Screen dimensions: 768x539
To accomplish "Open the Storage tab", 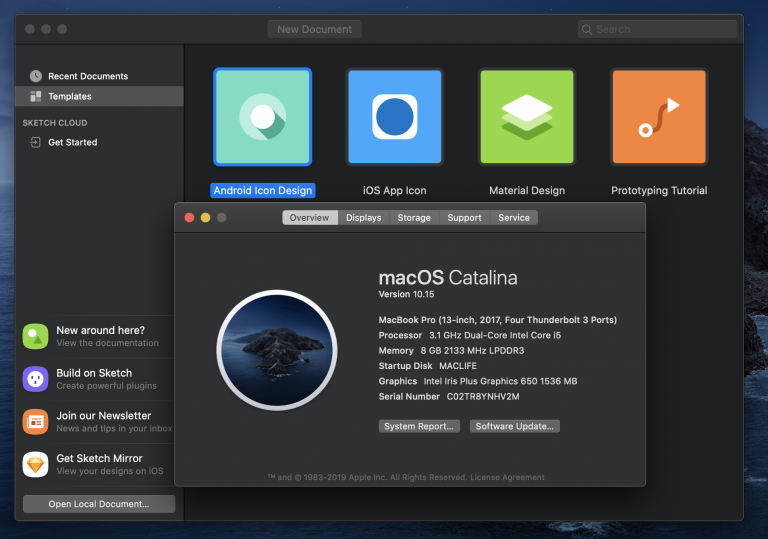I will (414, 218).
